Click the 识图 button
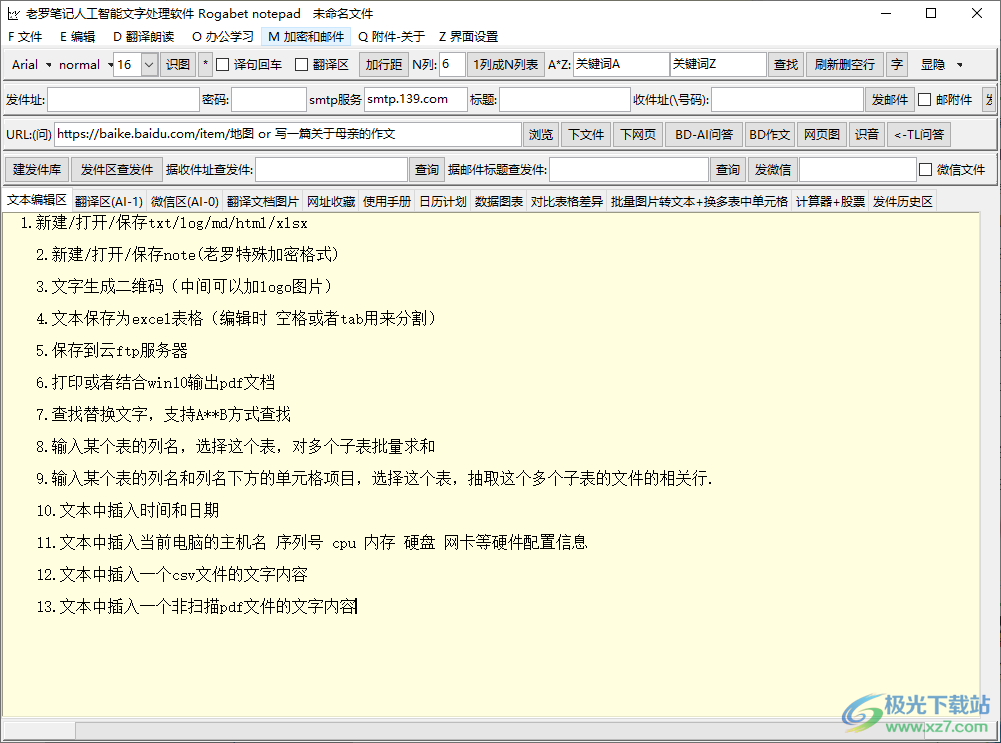1001x743 pixels. coord(177,64)
